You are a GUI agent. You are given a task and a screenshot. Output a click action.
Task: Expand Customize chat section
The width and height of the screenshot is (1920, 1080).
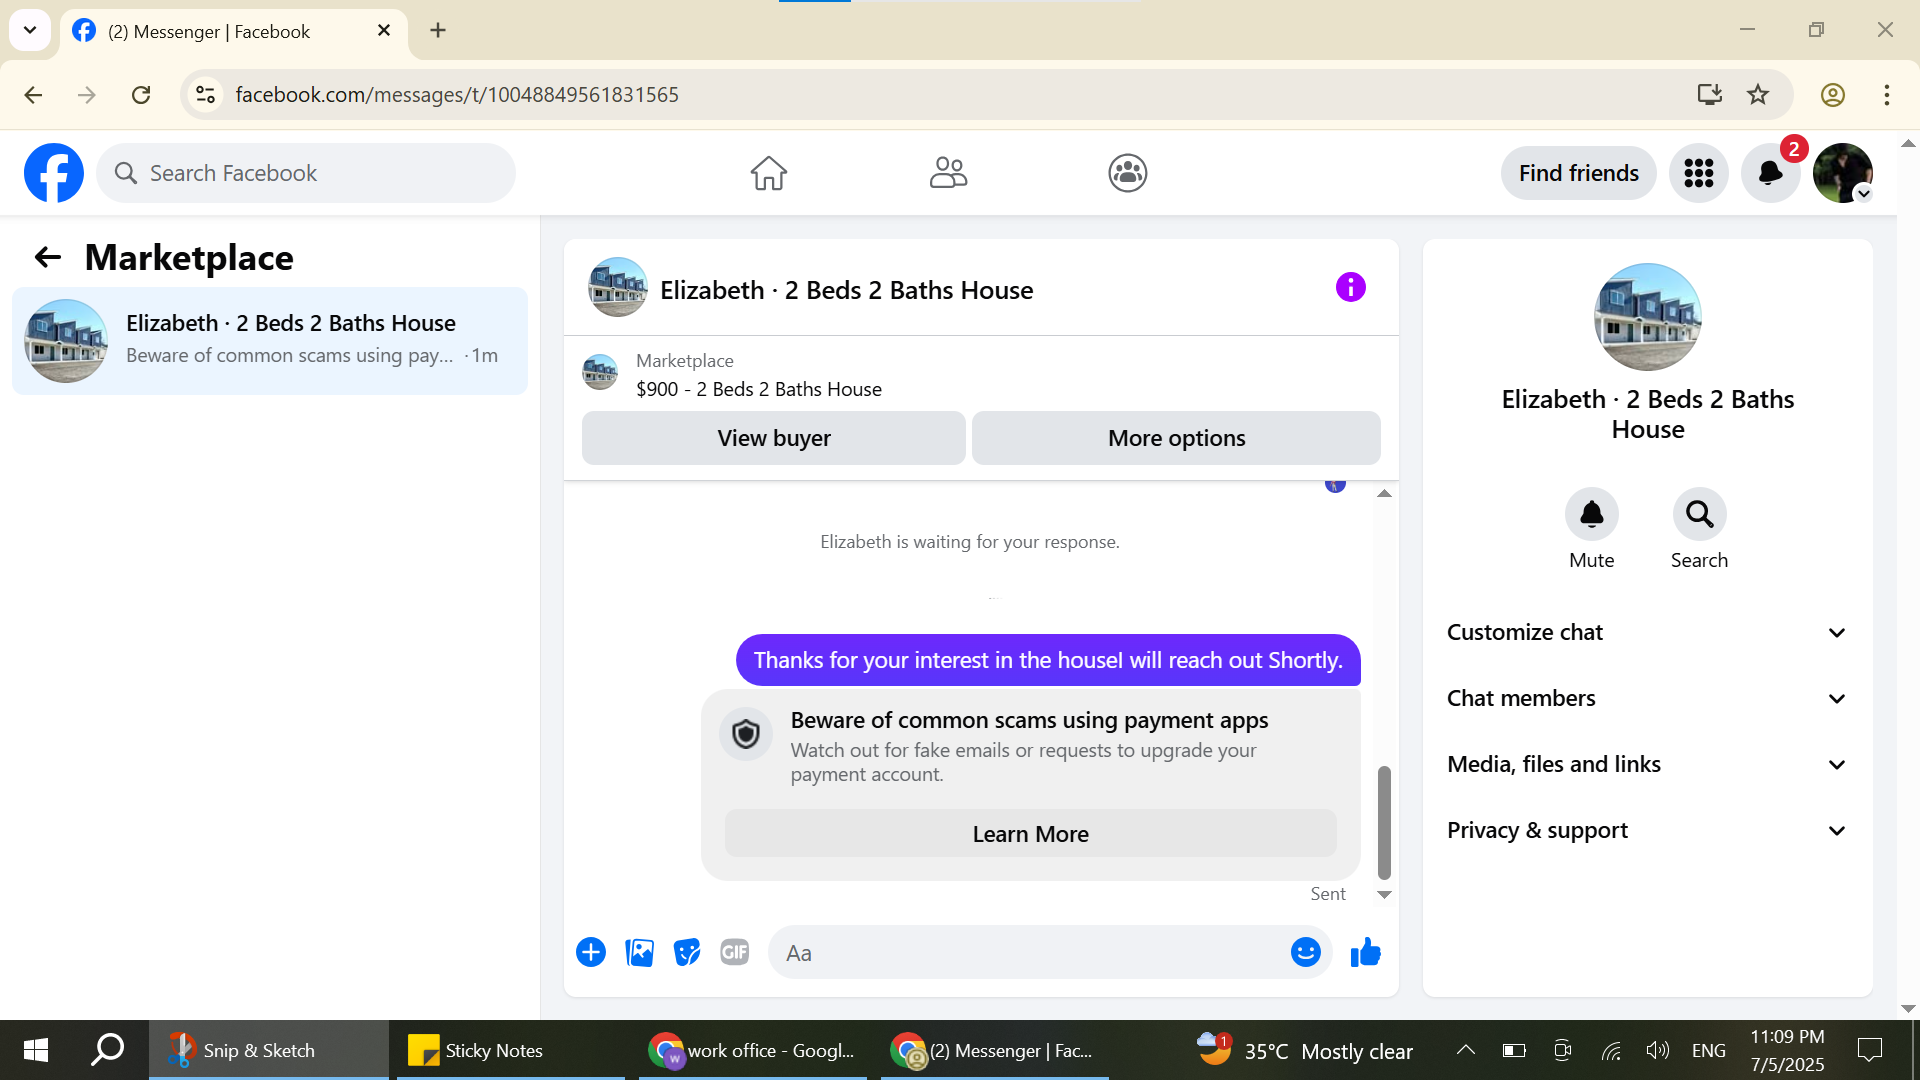coord(1647,632)
